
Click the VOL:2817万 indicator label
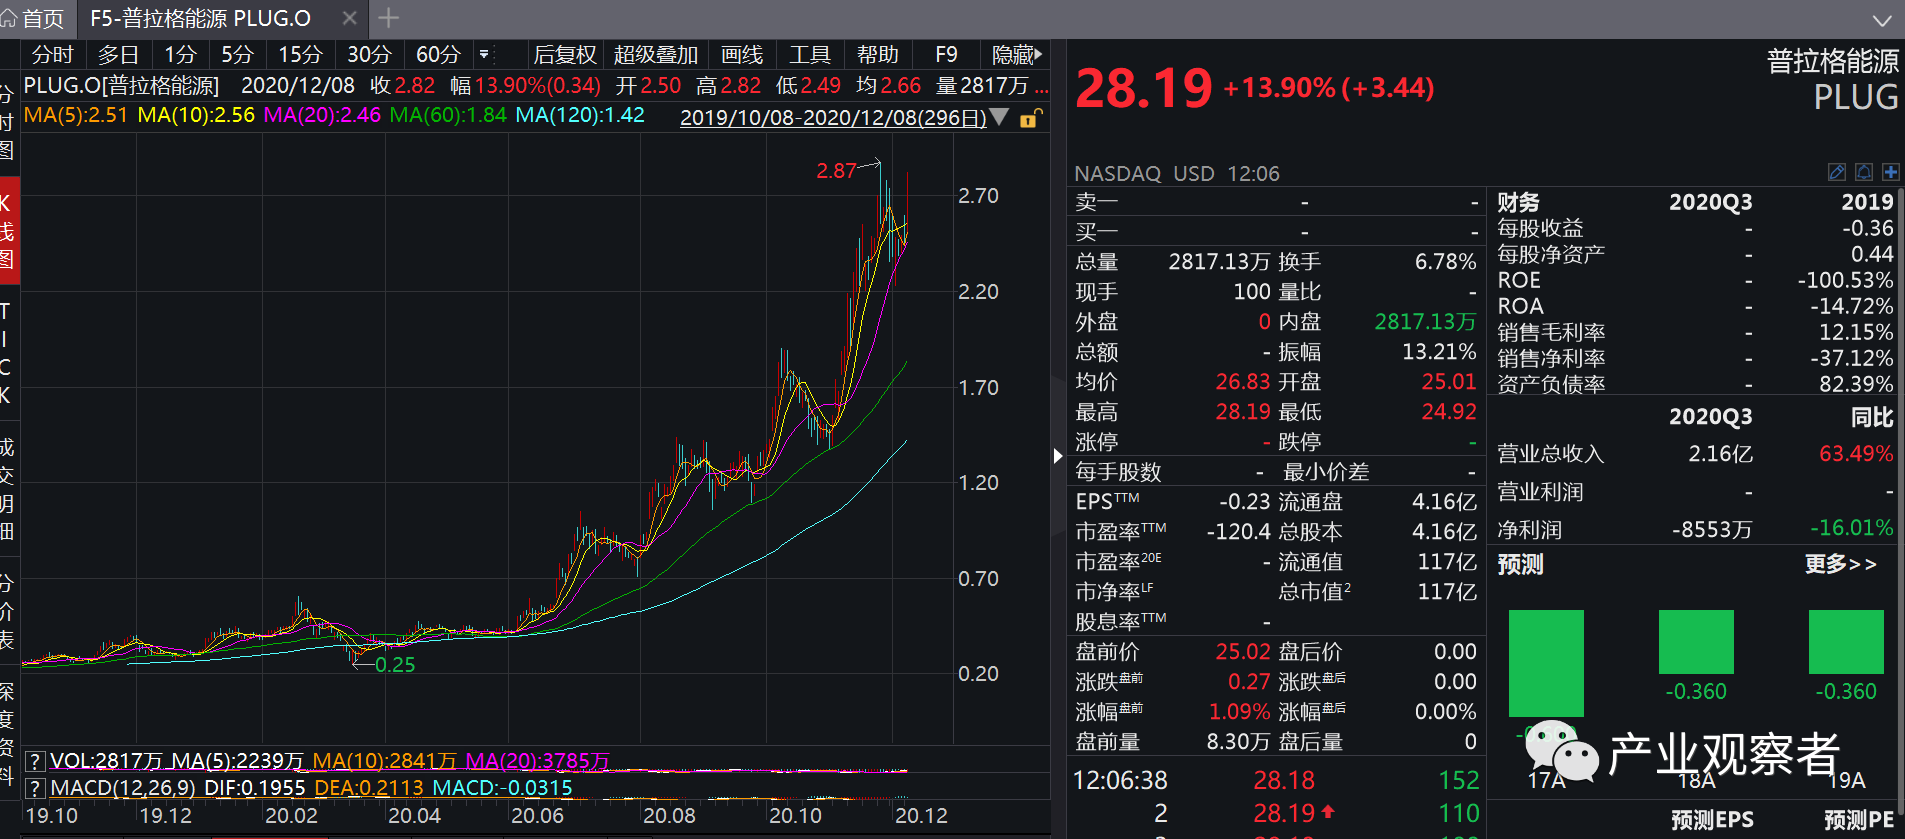(106, 762)
